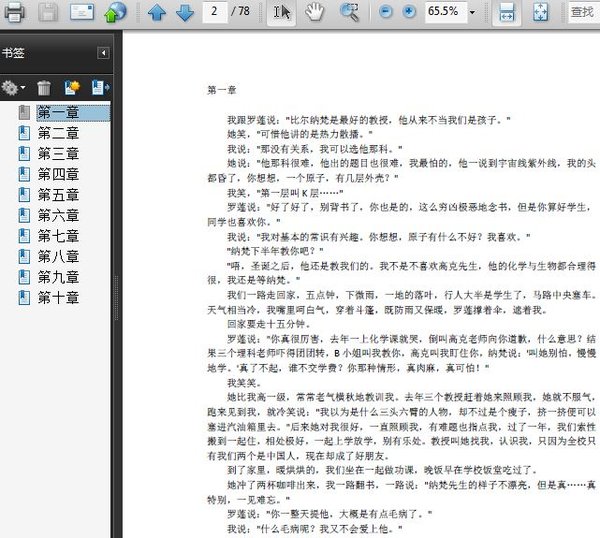This screenshot has width=600, height=538.
Task: Click bookmark page icon beside 第二章
Action: pos(24,133)
